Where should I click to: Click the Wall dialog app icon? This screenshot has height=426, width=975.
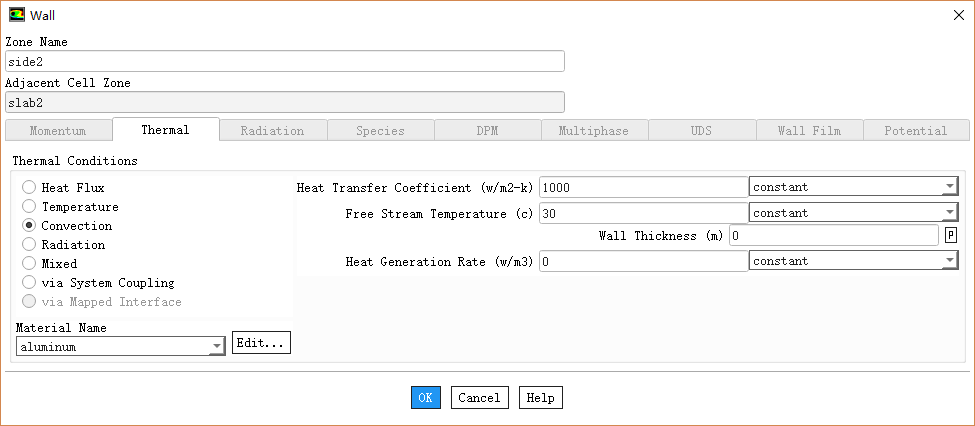coord(16,14)
